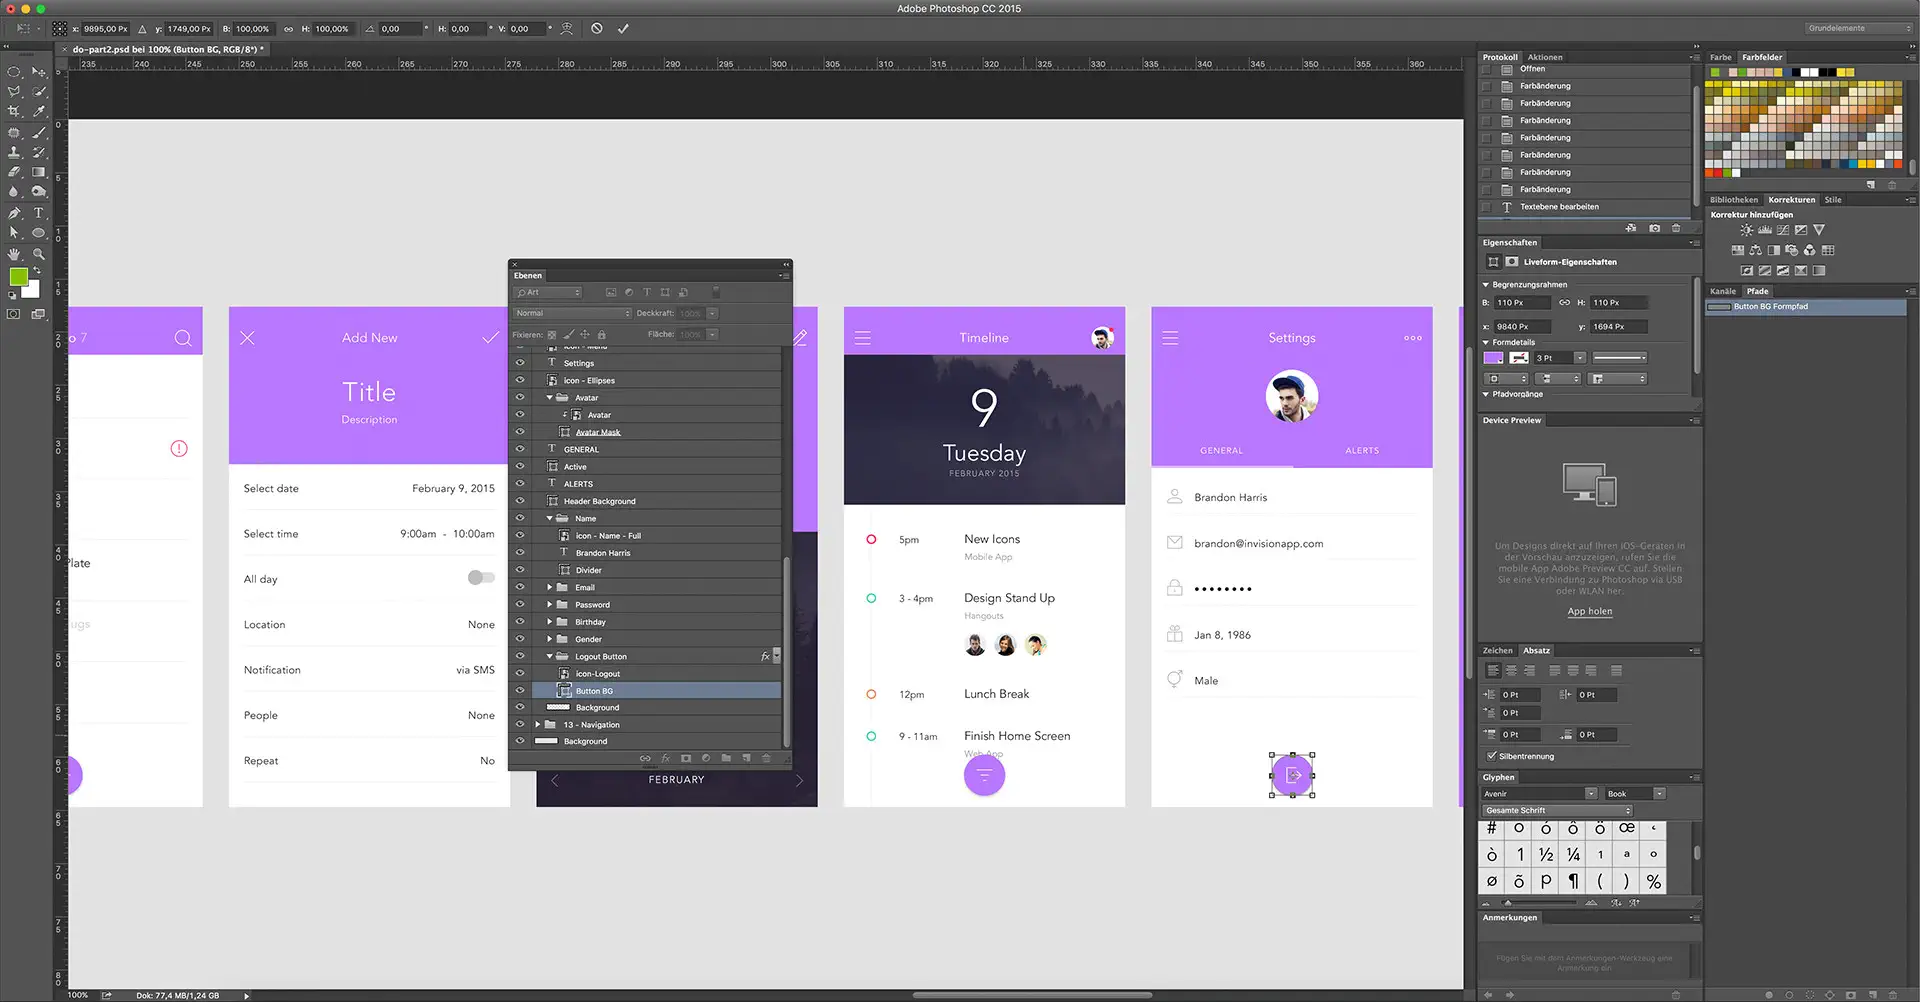Select the Horizontal Type tool
The width and height of the screenshot is (1920, 1002).
tap(39, 213)
